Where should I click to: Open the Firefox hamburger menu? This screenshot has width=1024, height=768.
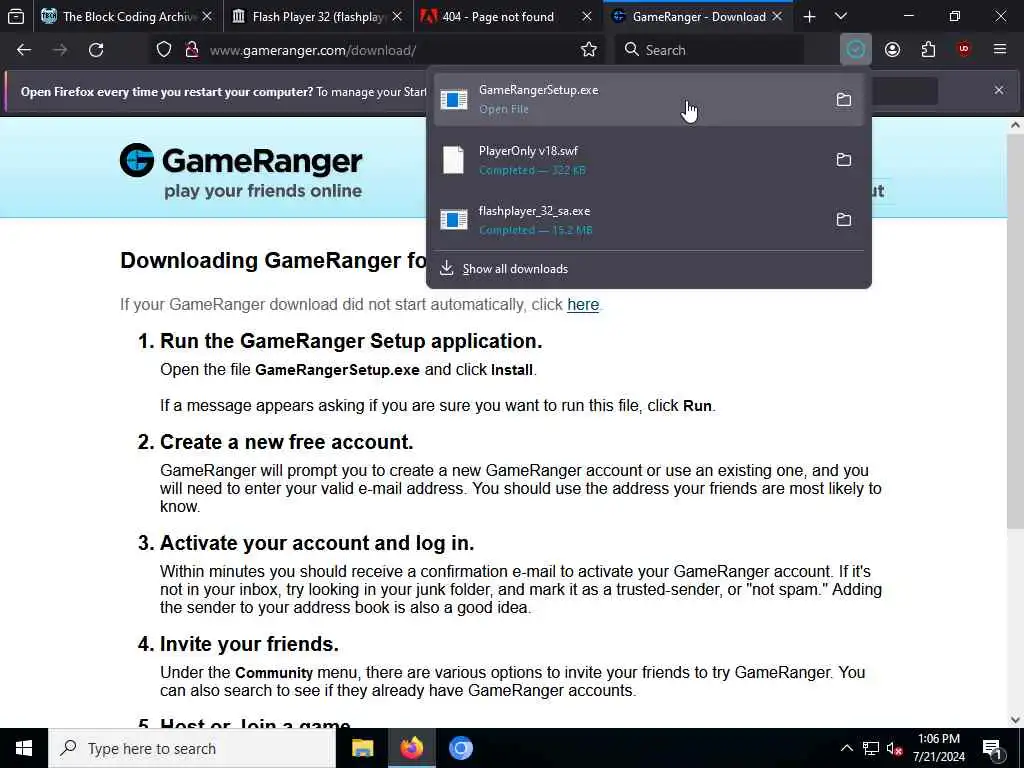tap(1000, 50)
